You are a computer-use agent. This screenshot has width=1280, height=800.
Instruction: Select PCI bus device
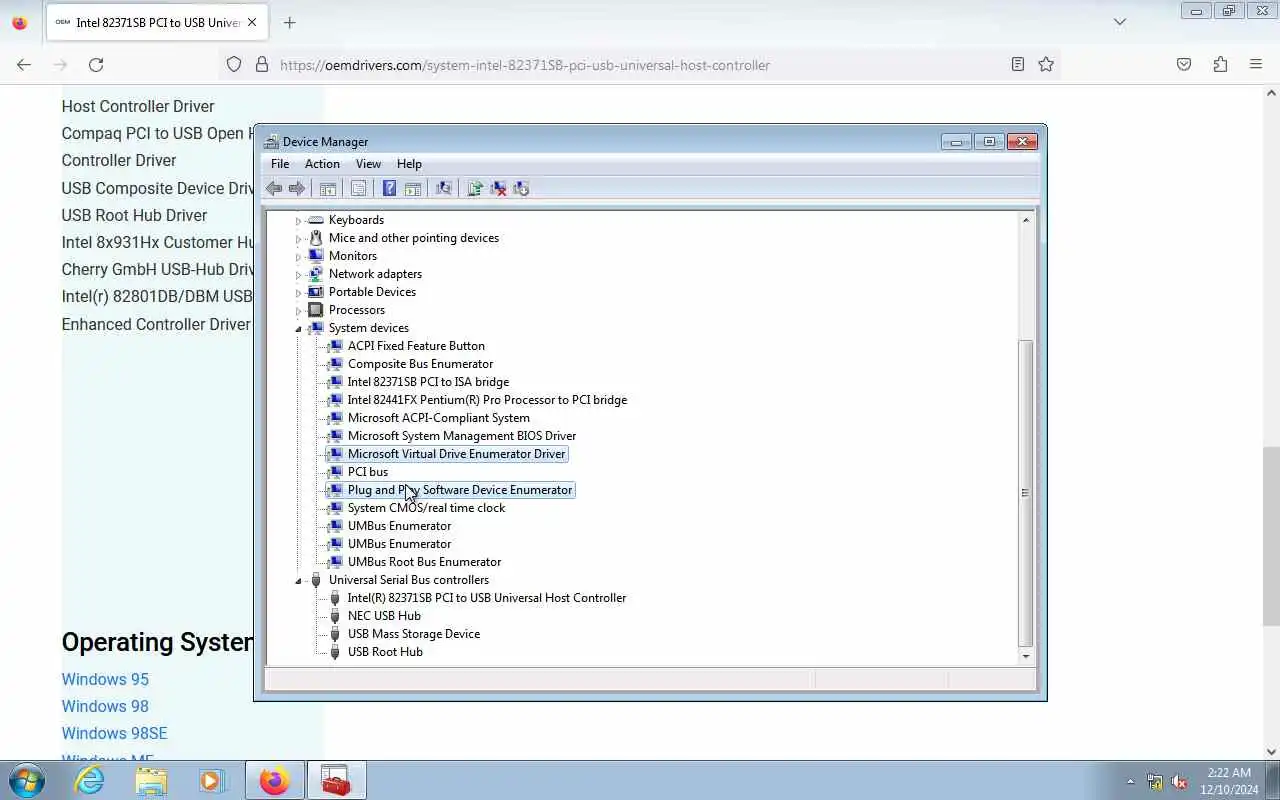[x=367, y=472]
